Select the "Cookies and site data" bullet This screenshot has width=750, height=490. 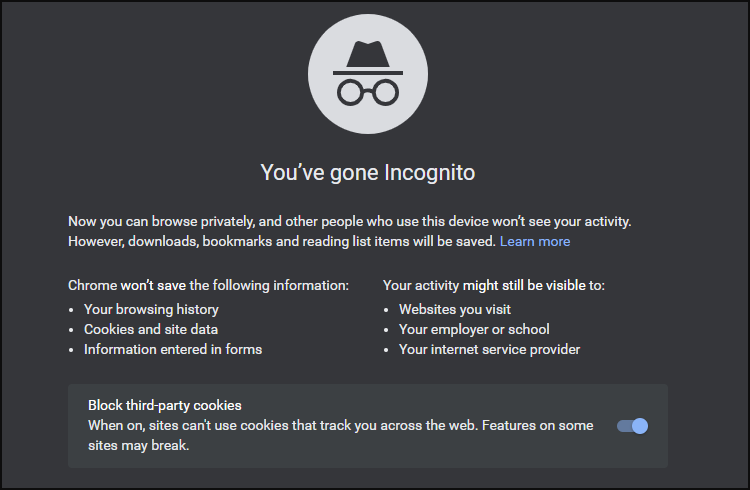pos(151,329)
